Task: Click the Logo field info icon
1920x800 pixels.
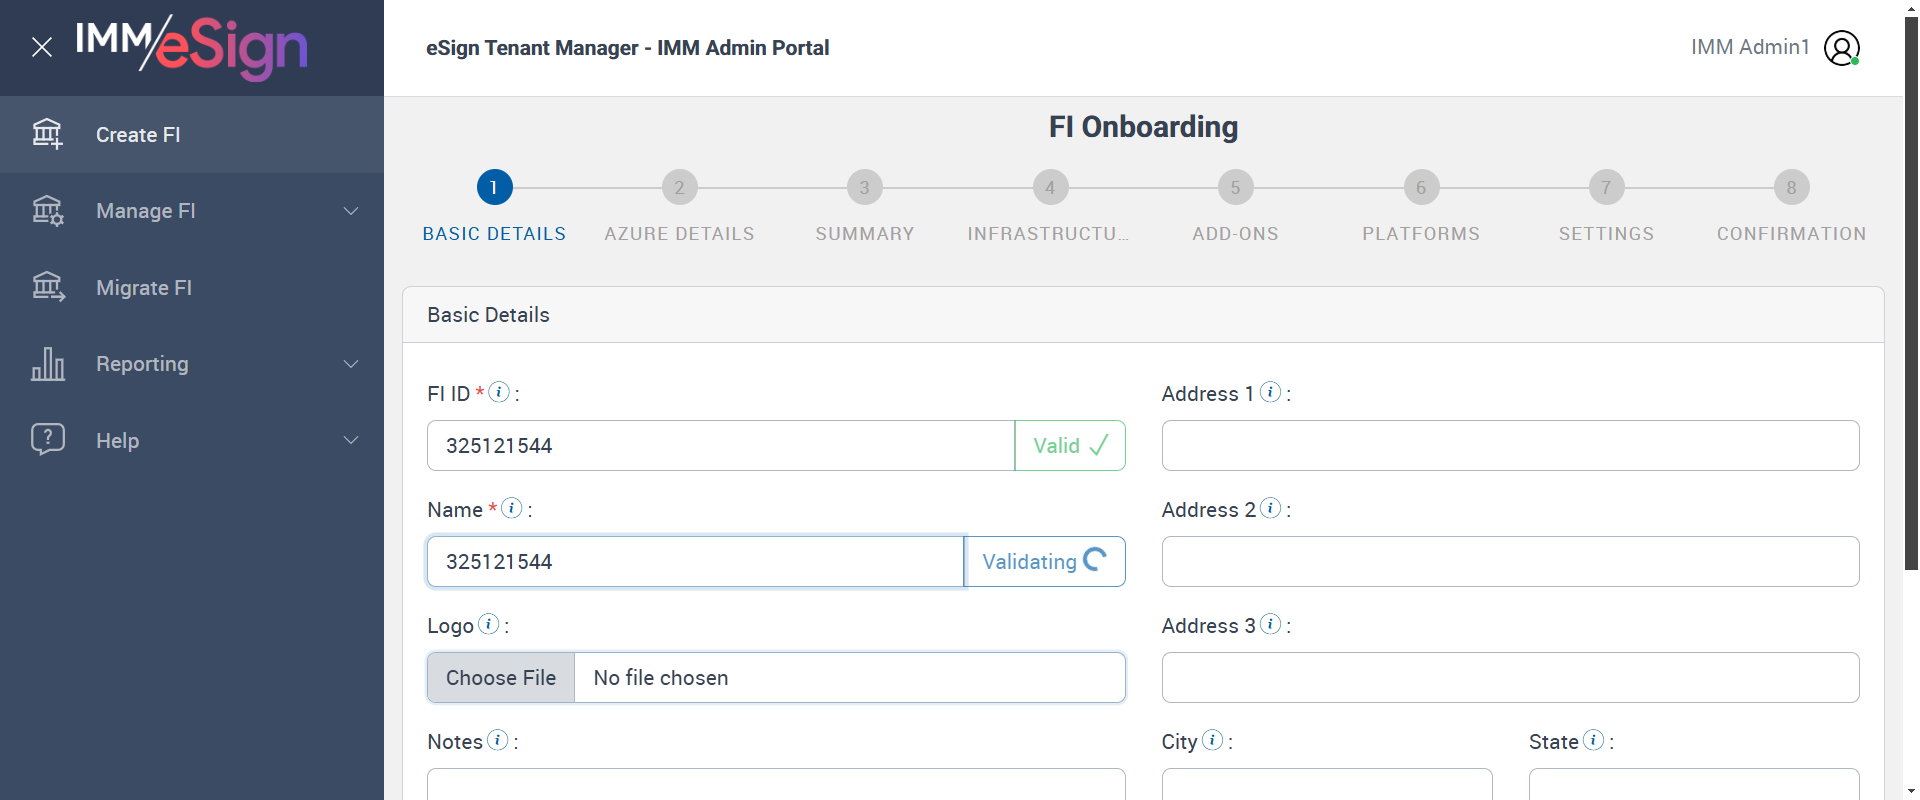Action: click(488, 624)
